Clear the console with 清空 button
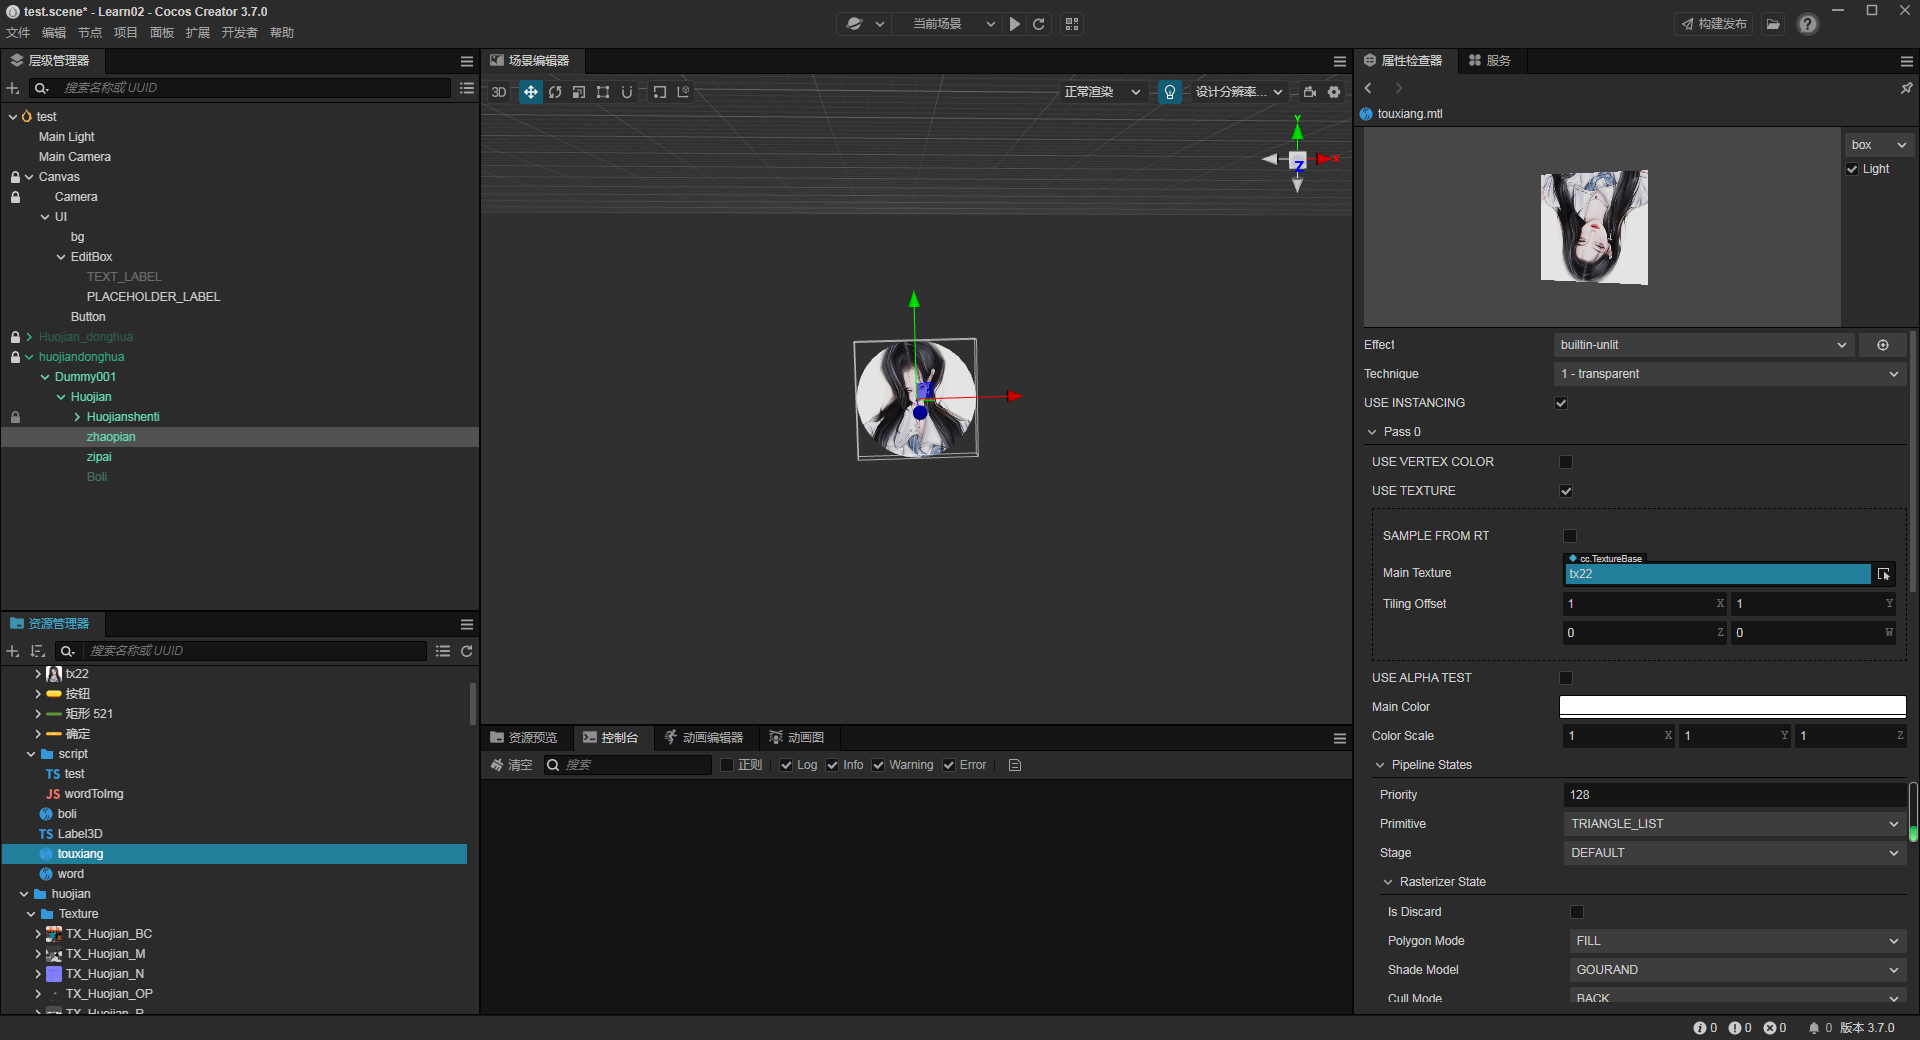This screenshot has width=1920, height=1040. pyautogui.click(x=512, y=765)
